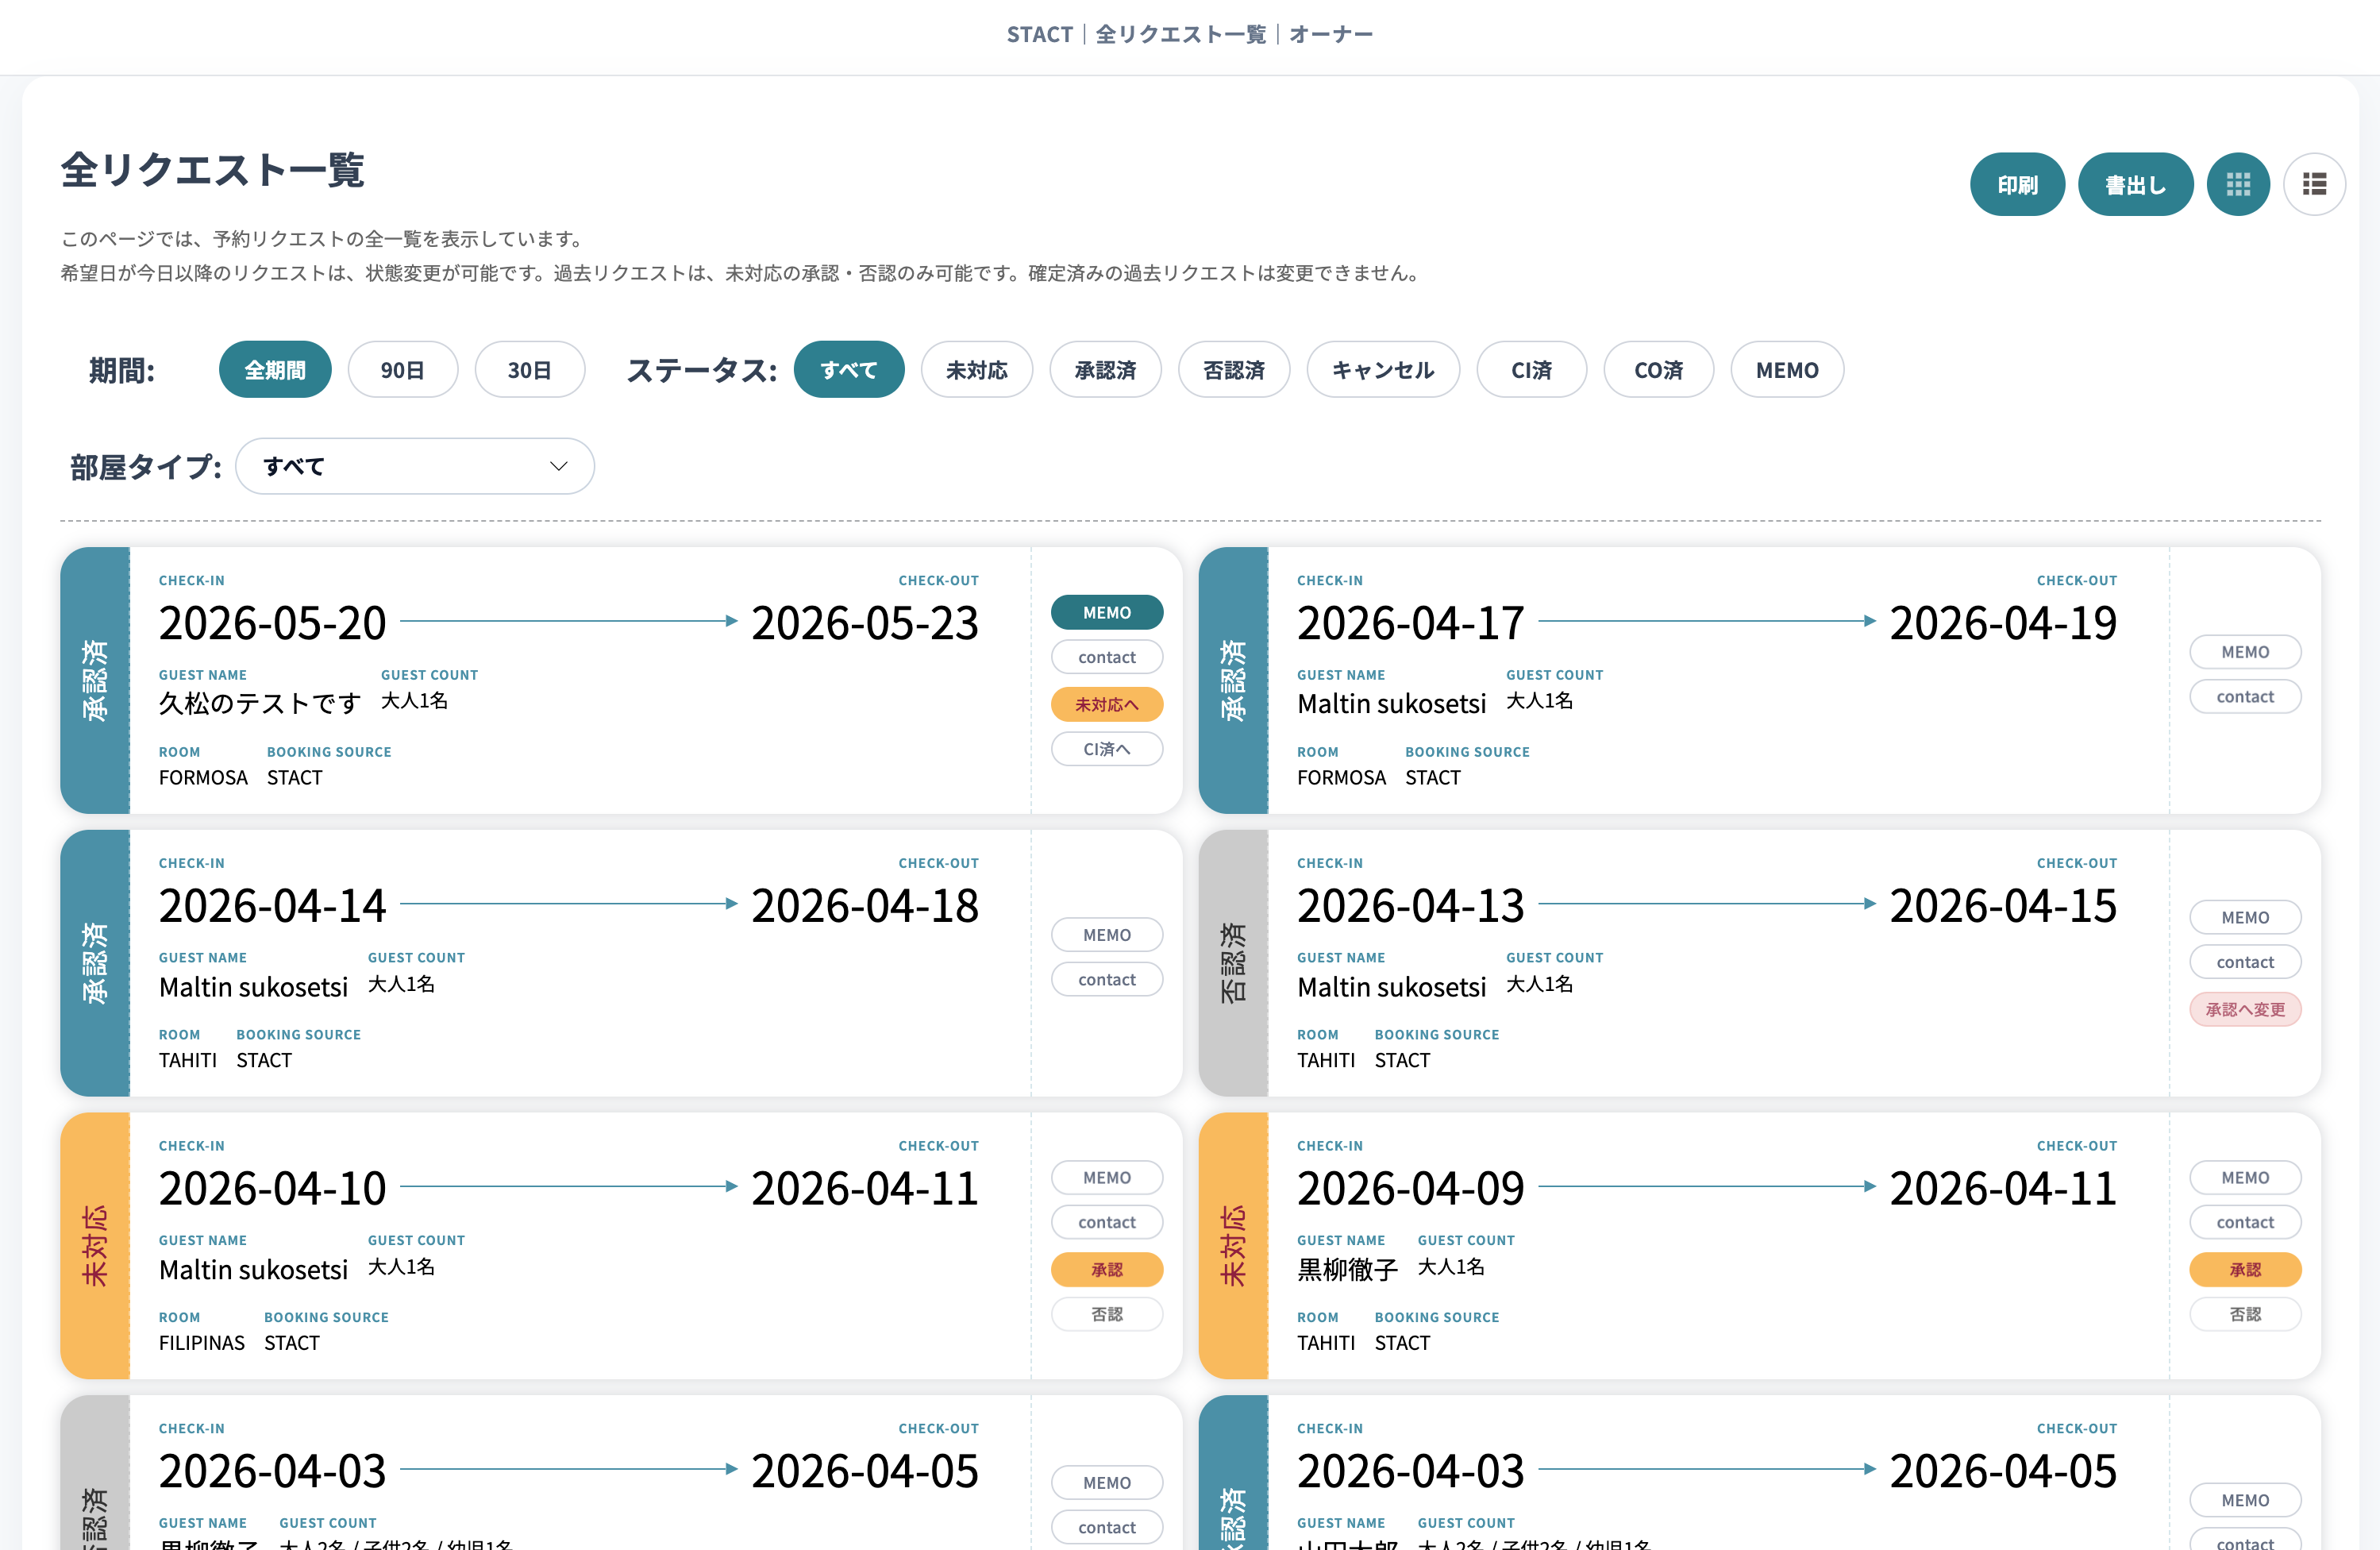Click guest name 黒柳徹子 on 2026-04-09 card
The width and height of the screenshot is (2380, 1550).
[x=1347, y=1269]
